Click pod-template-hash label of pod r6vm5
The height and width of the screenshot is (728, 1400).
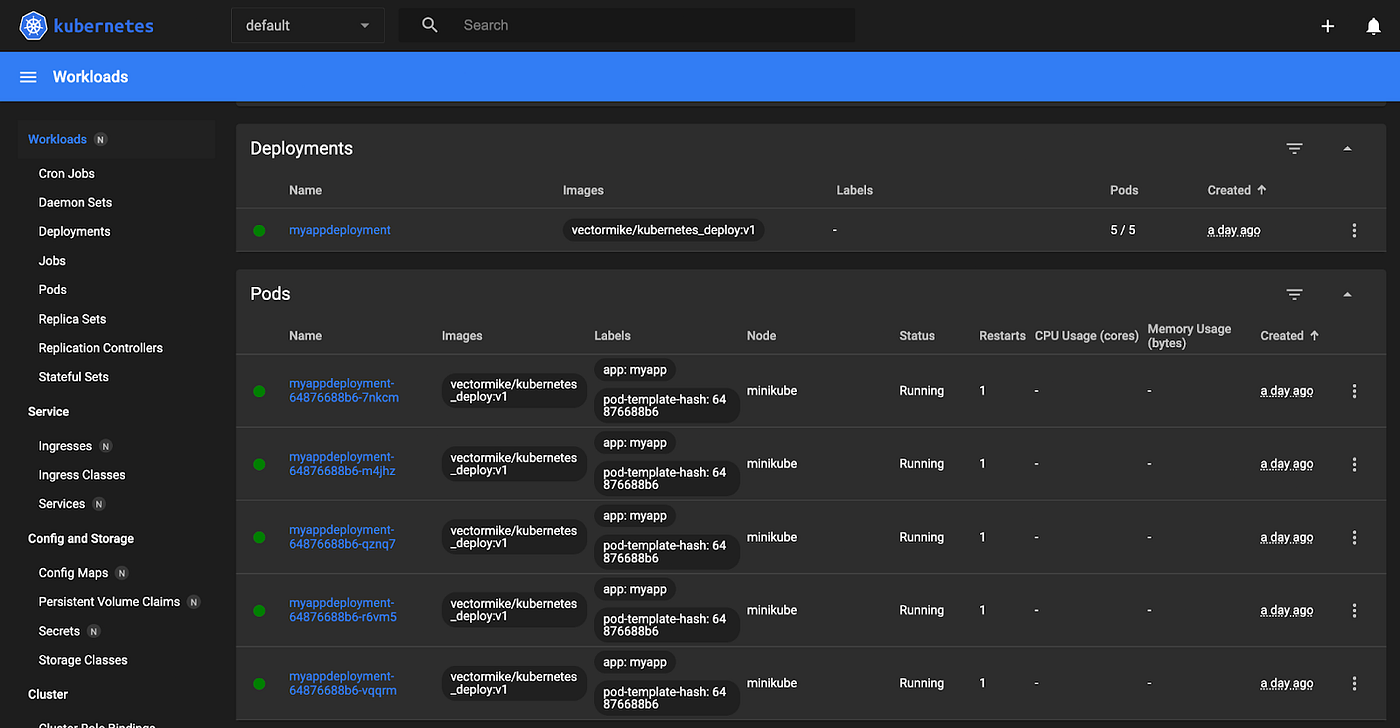click(666, 625)
